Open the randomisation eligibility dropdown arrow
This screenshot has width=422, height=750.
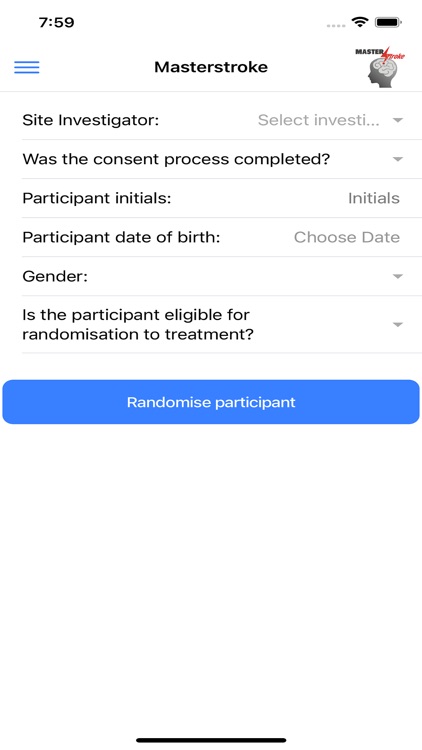[x=398, y=324]
